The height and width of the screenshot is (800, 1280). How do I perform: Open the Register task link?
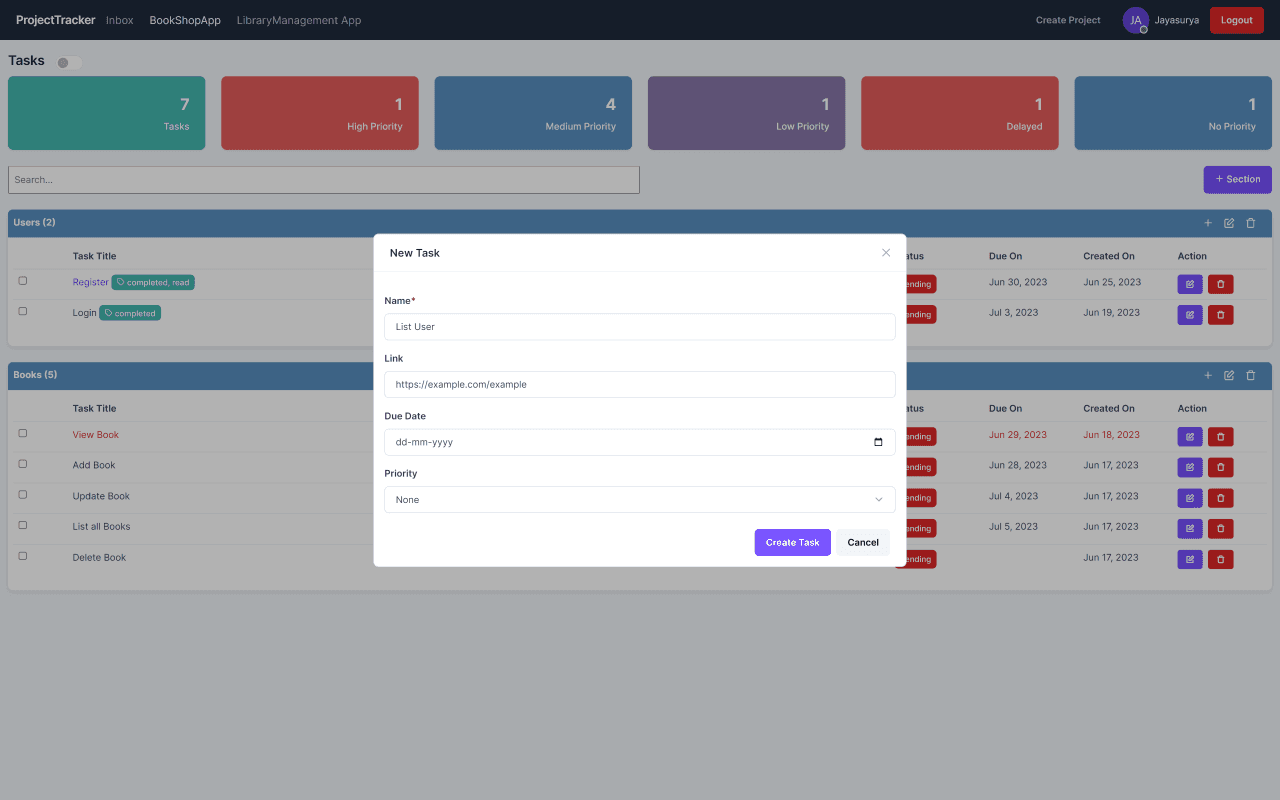(x=90, y=281)
